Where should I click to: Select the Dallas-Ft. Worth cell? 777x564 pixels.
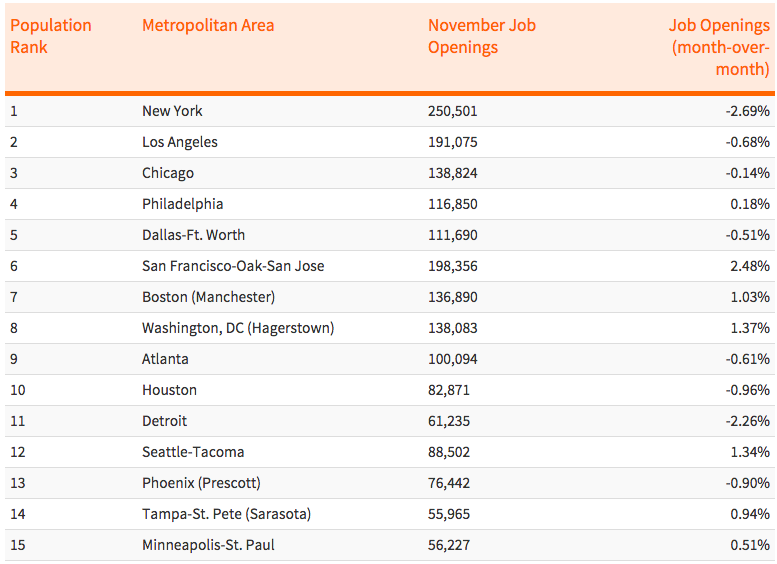pos(193,235)
